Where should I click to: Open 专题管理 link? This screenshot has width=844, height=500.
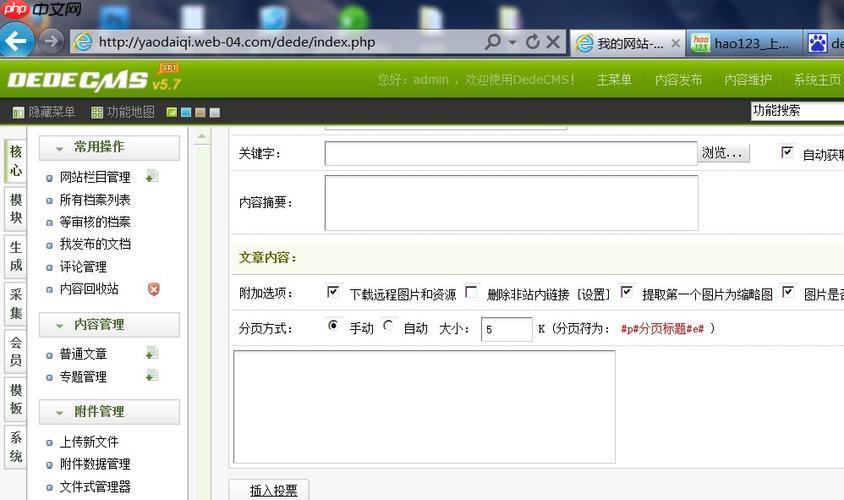click(x=83, y=376)
